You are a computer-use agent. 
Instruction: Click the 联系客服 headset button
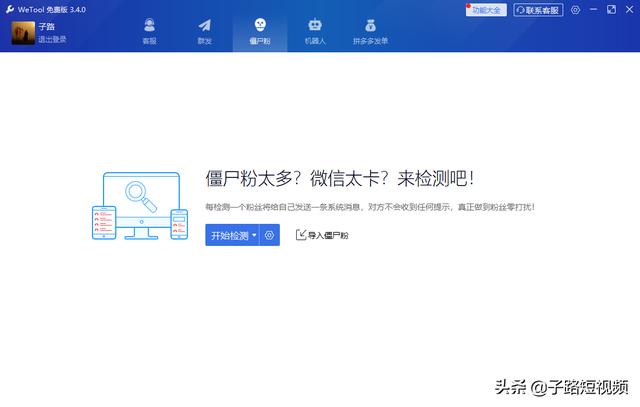point(538,10)
